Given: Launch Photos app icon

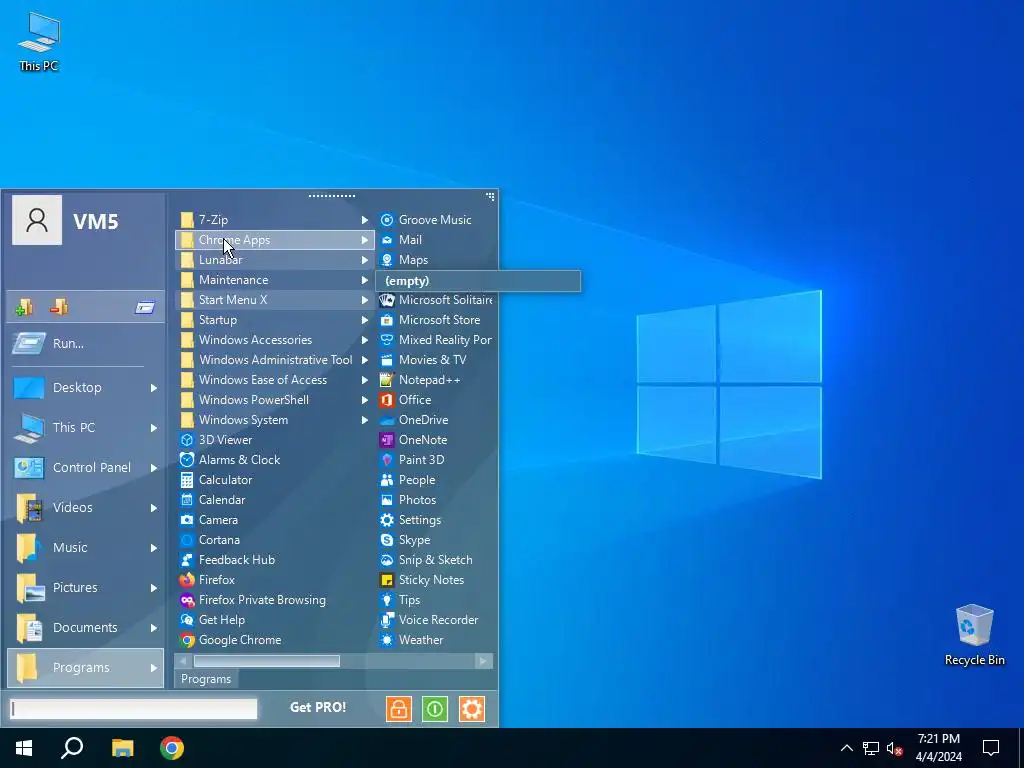Looking at the screenshot, I should pos(387,500).
